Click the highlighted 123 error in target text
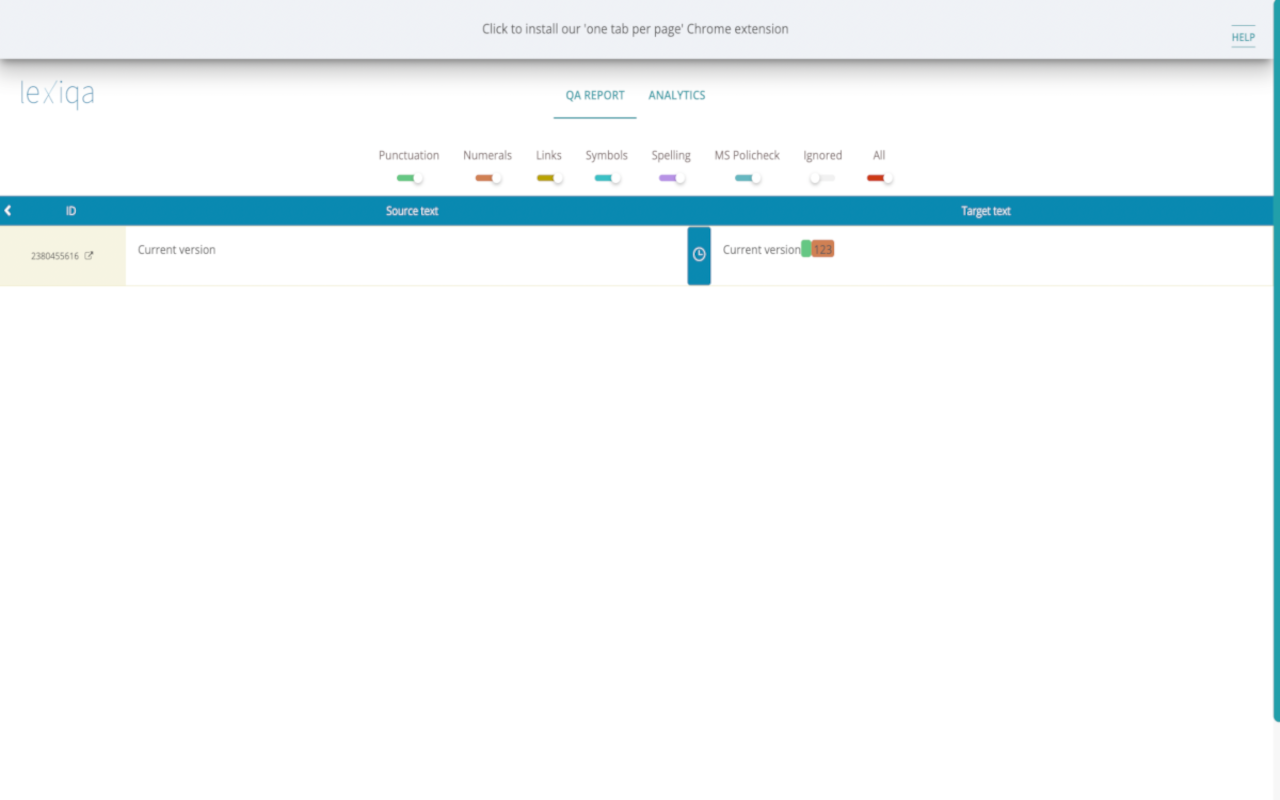1280x800 pixels. click(x=821, y=247)
